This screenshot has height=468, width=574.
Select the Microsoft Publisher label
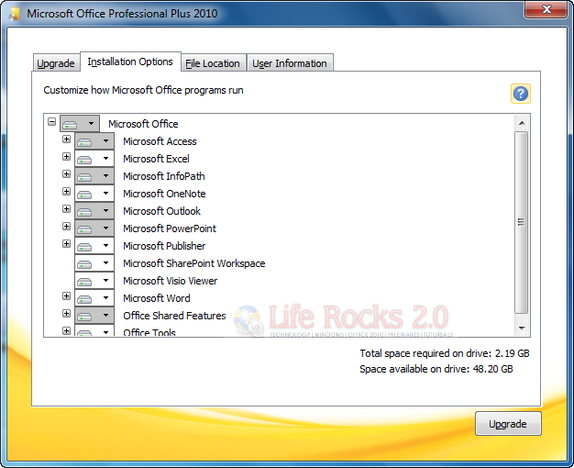tap(164, 246)
